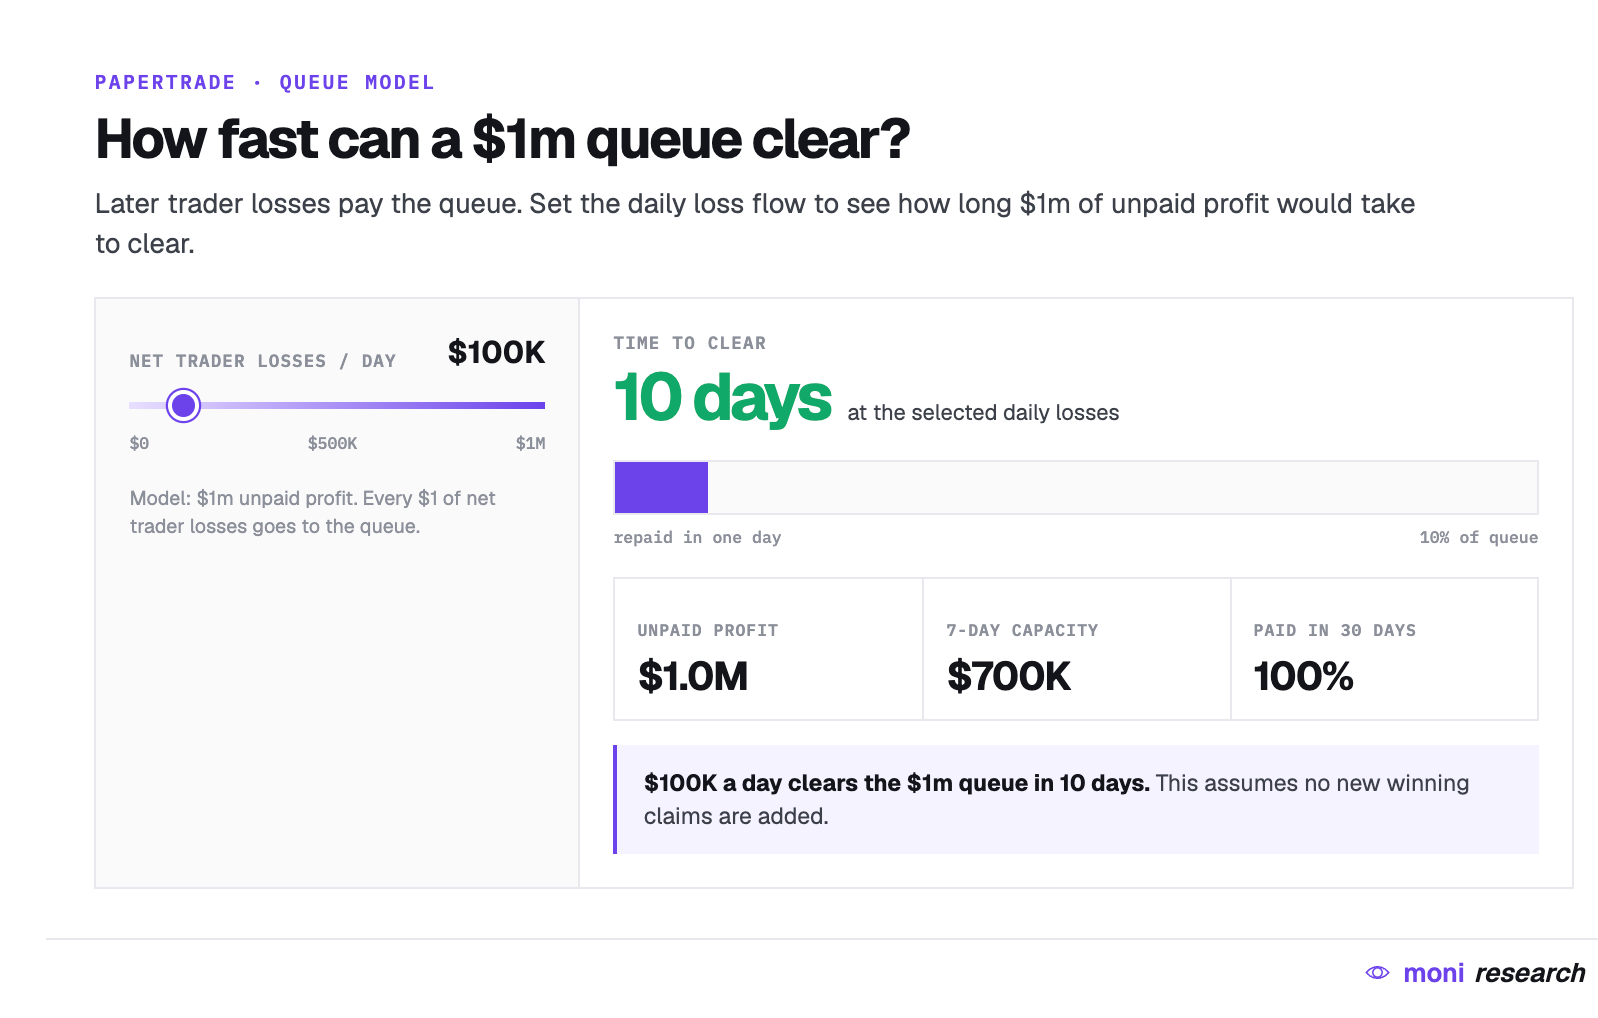
Task: Open the Paid in 30 Days card
Action: click(x=1384, y=649)
